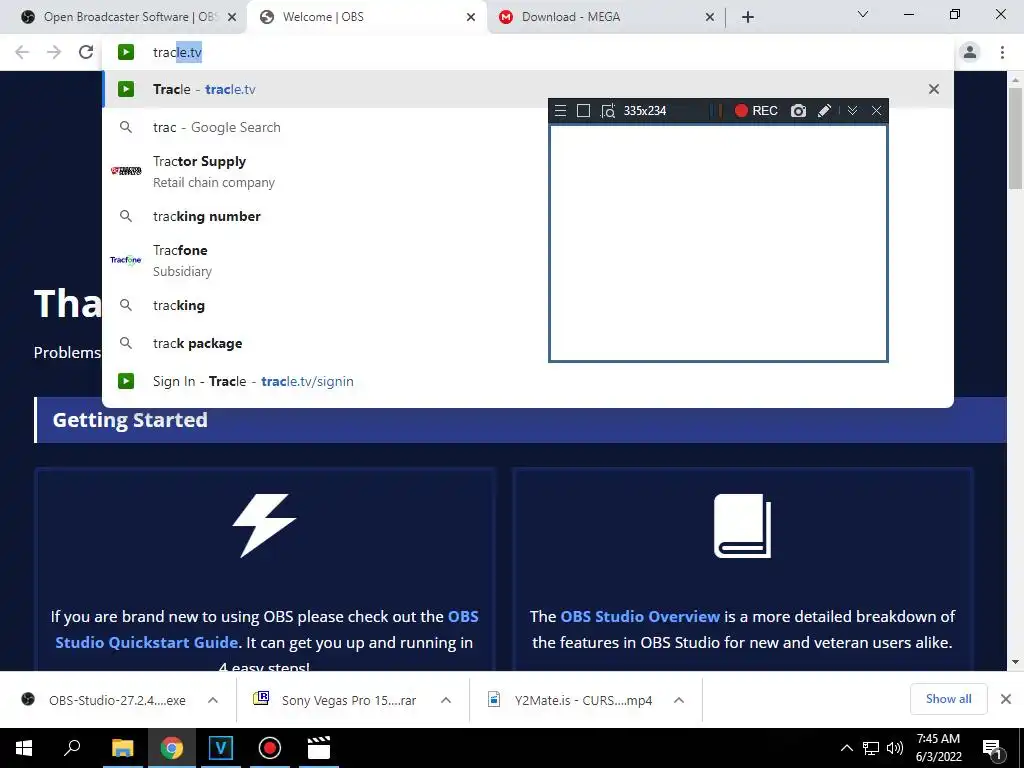
Task: Click the address bar text tracle.tv
Action: point(178,52)
